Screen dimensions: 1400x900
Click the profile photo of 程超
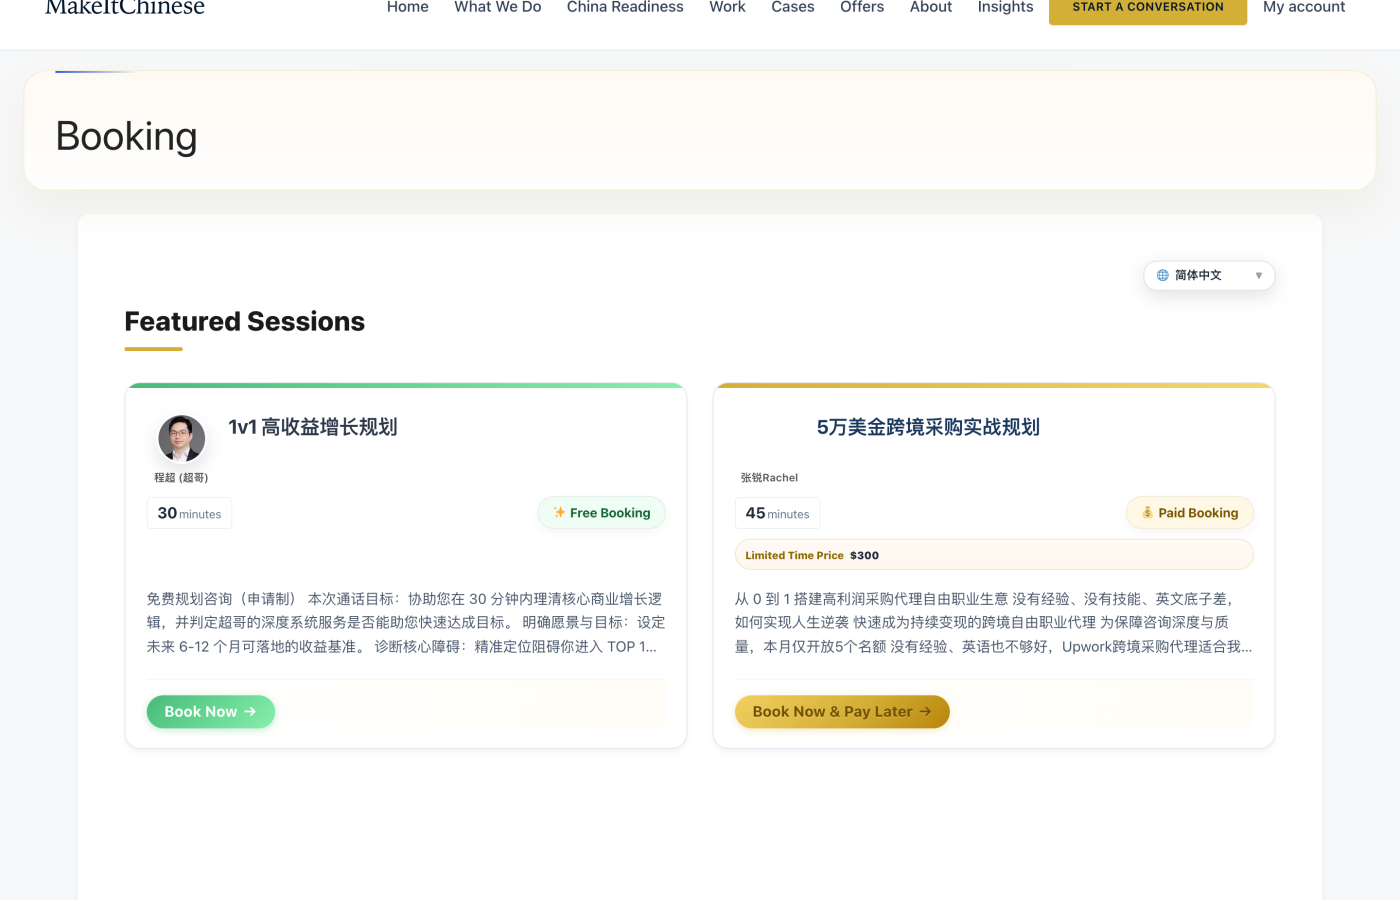pos(182,438)
